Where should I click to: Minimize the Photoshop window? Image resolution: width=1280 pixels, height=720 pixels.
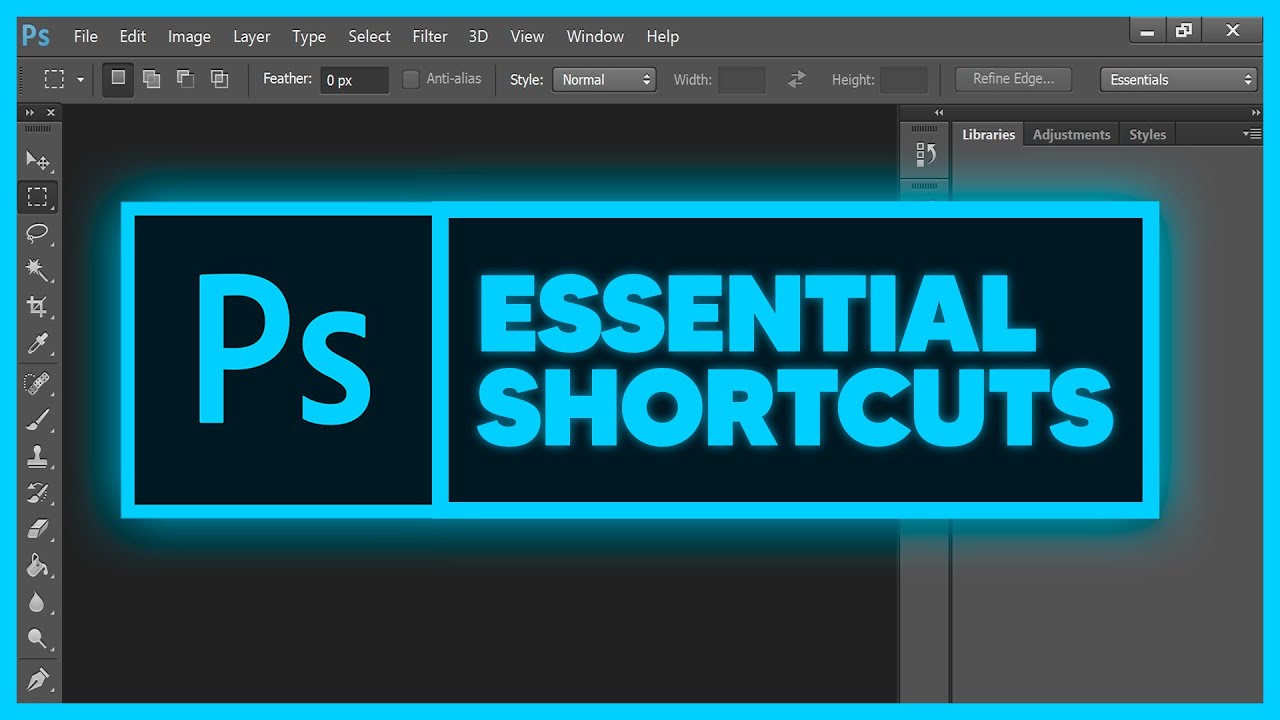1147,31
